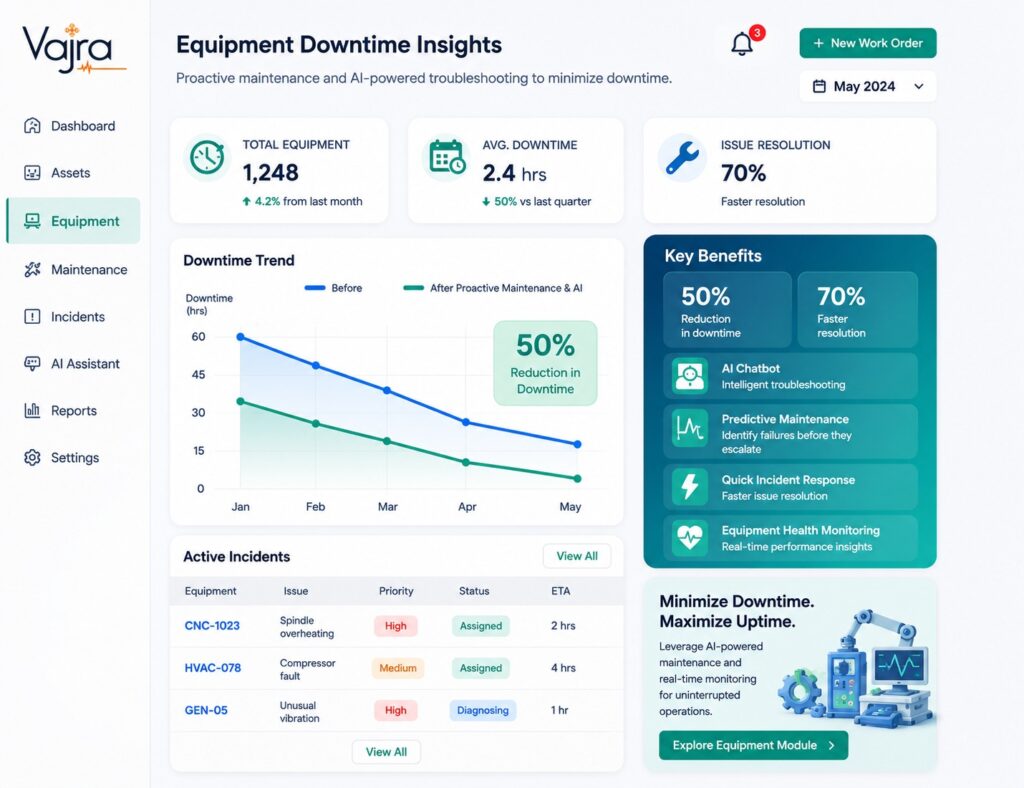Viewport: 1024px width, 788px height.
Task: Click the wrench icon on Issue Resolution card
Action: (x=682, y=157)
